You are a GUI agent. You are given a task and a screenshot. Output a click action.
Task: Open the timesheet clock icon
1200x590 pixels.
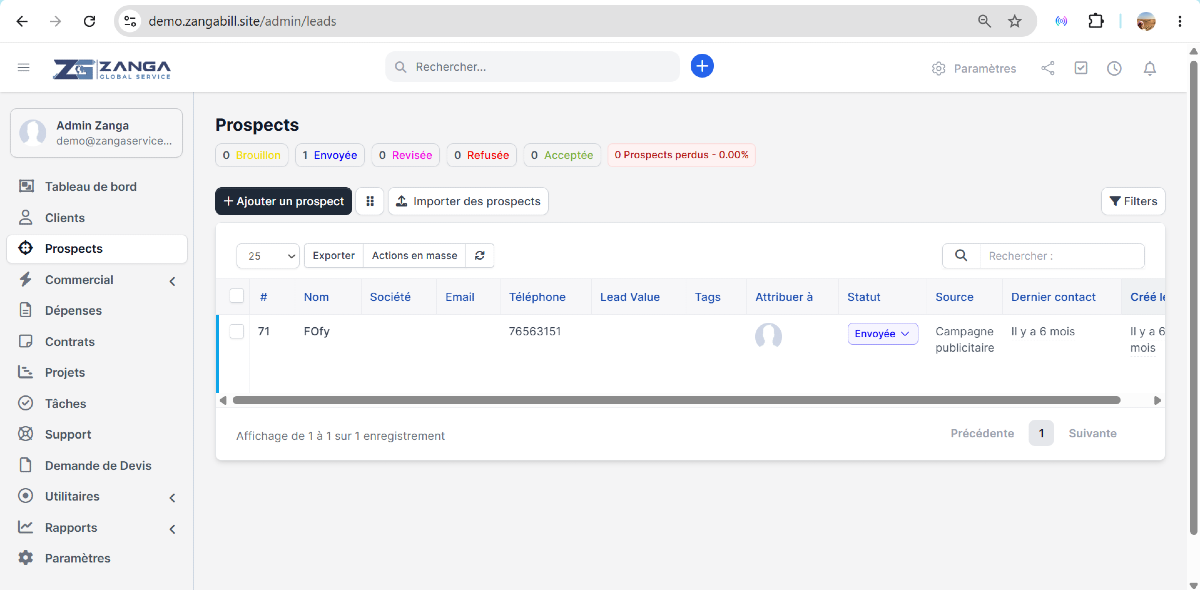click(1114, 68)
